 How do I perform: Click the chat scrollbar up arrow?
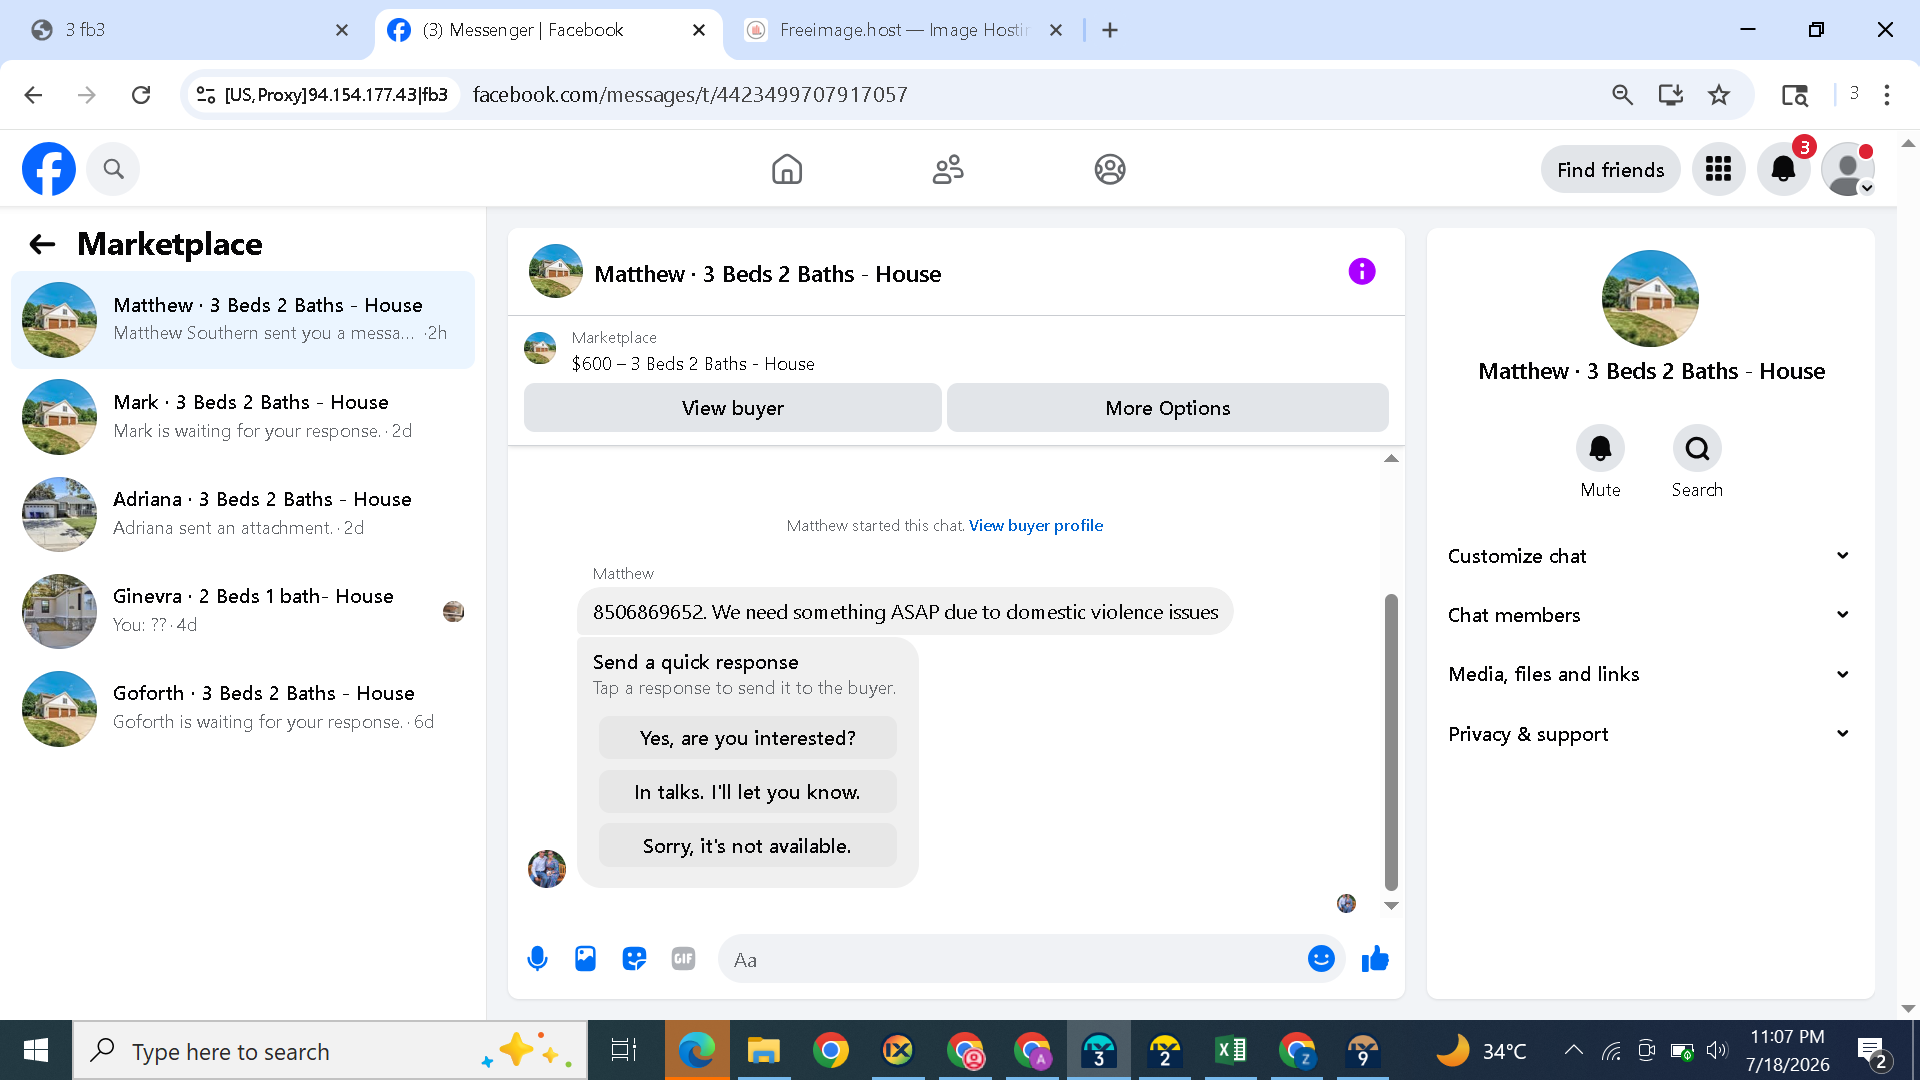tap(1391, 458)
